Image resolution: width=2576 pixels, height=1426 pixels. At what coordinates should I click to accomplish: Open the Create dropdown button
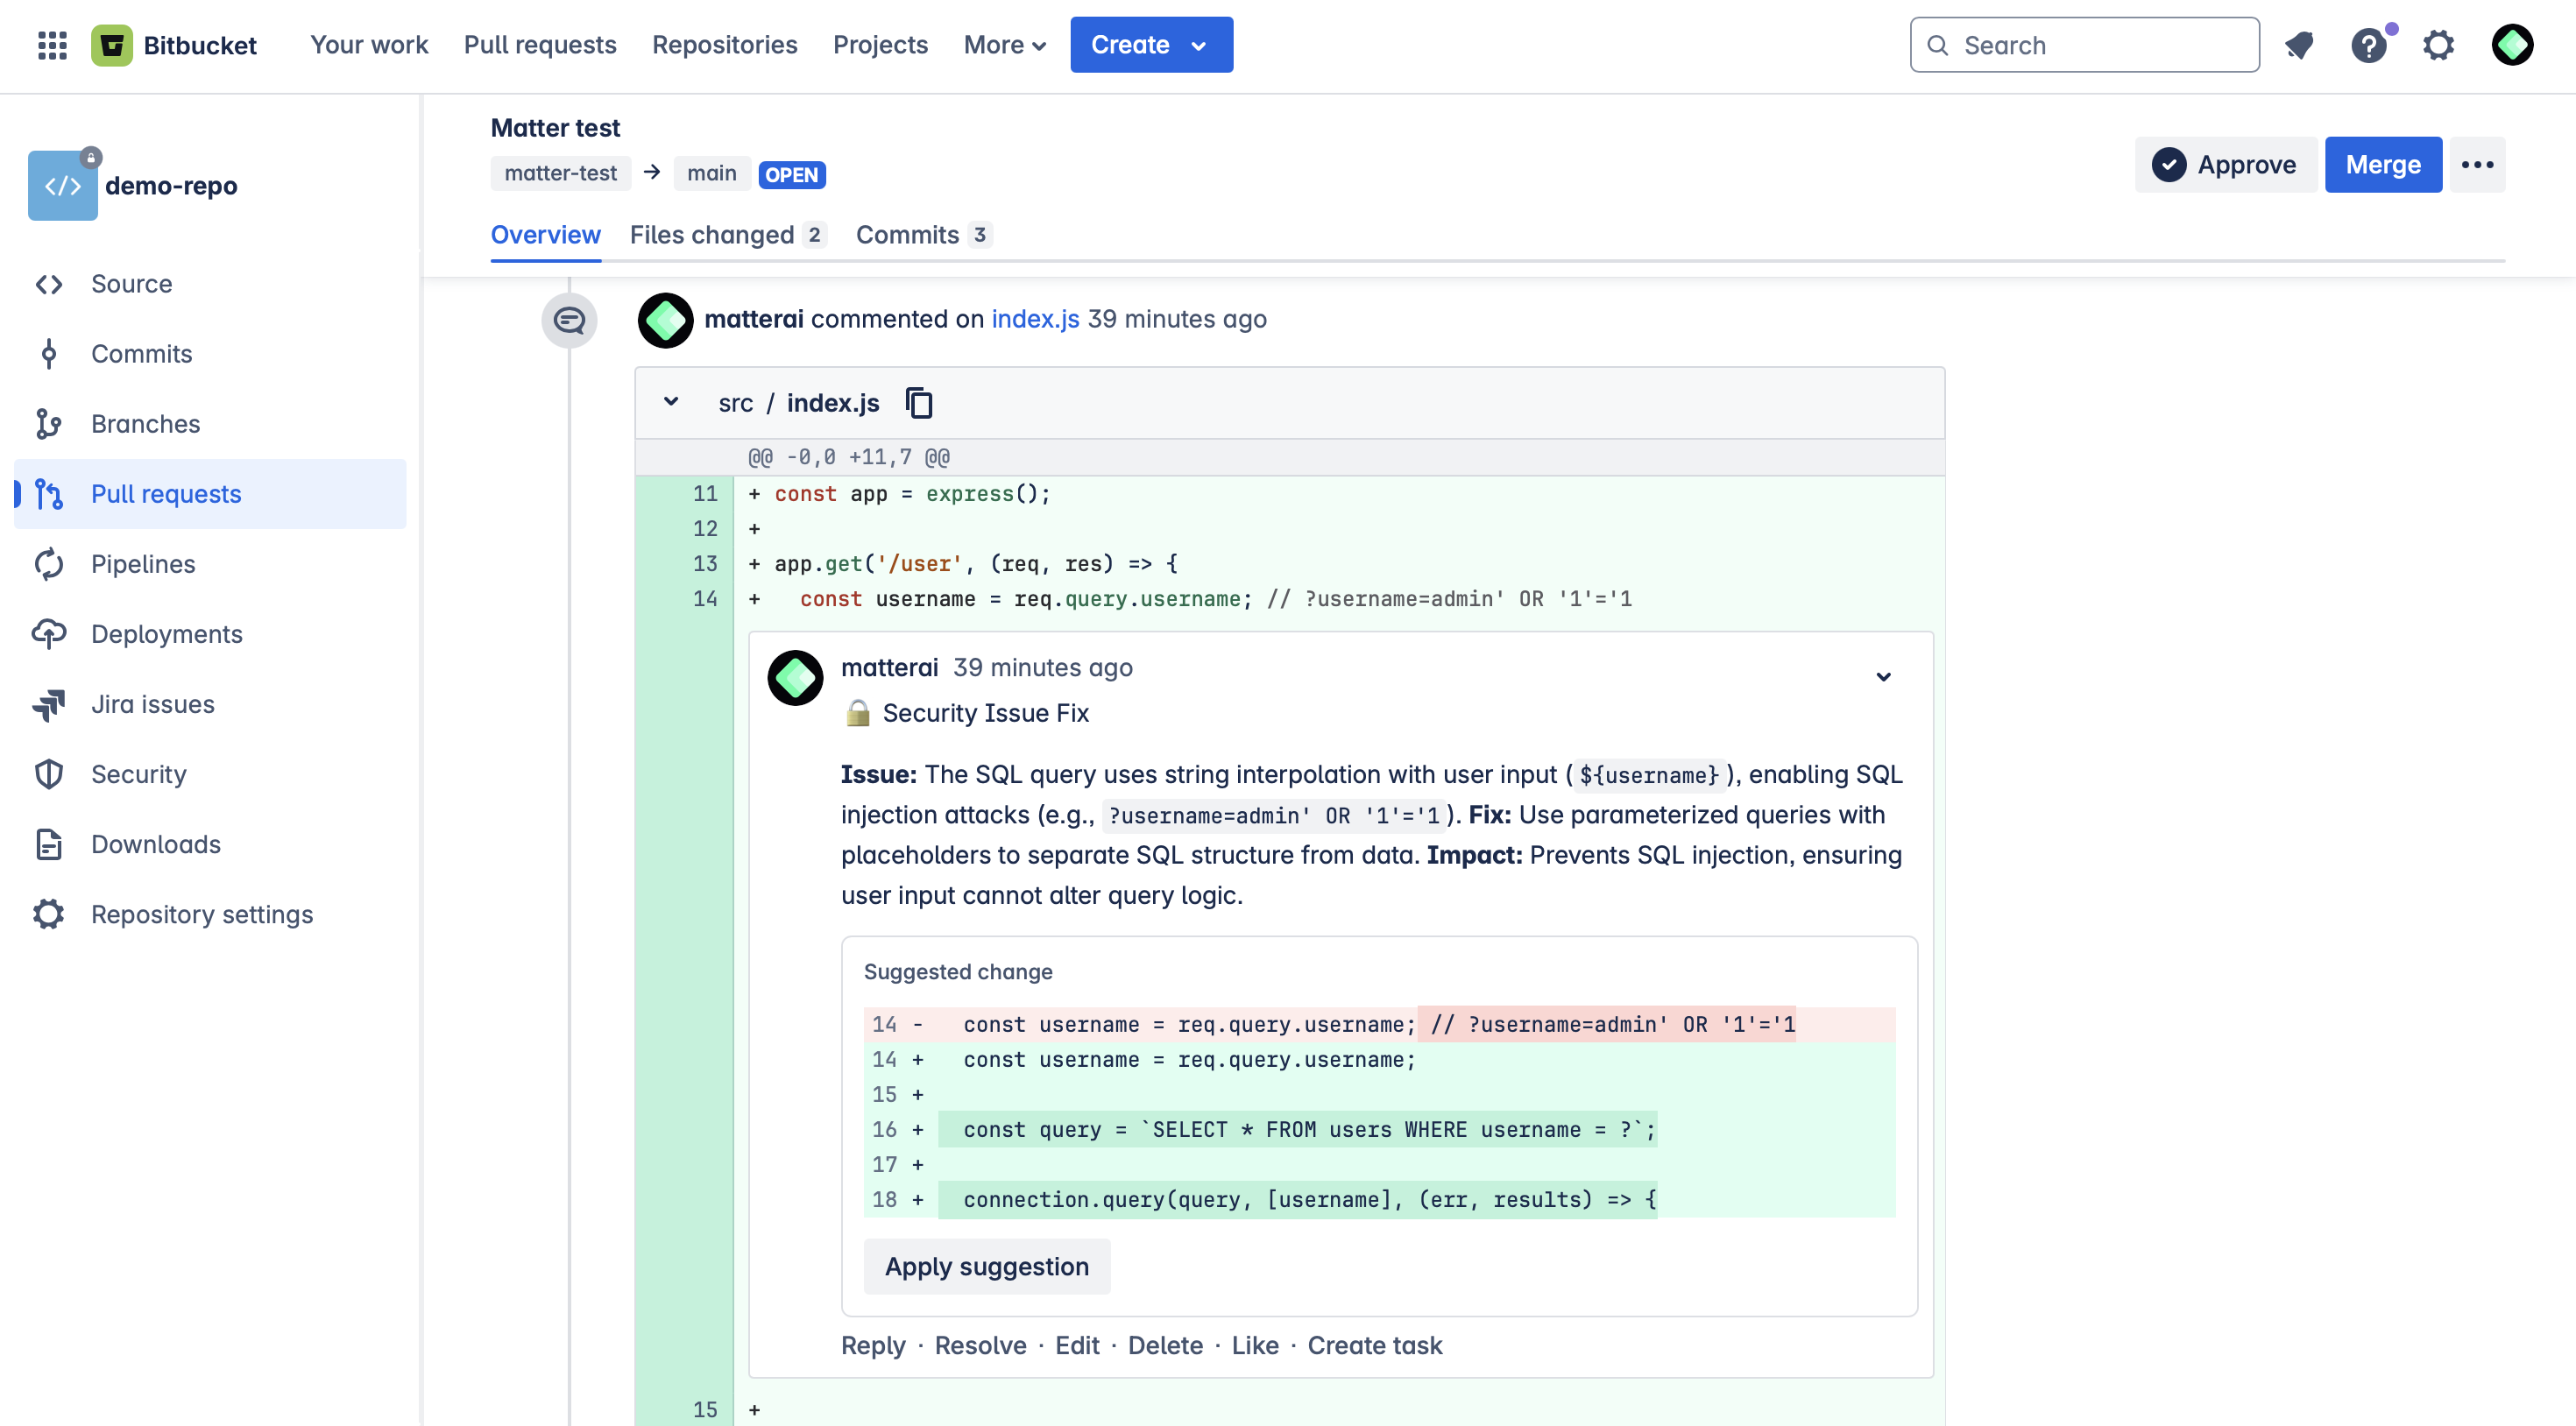click(x=1150, y=45)
